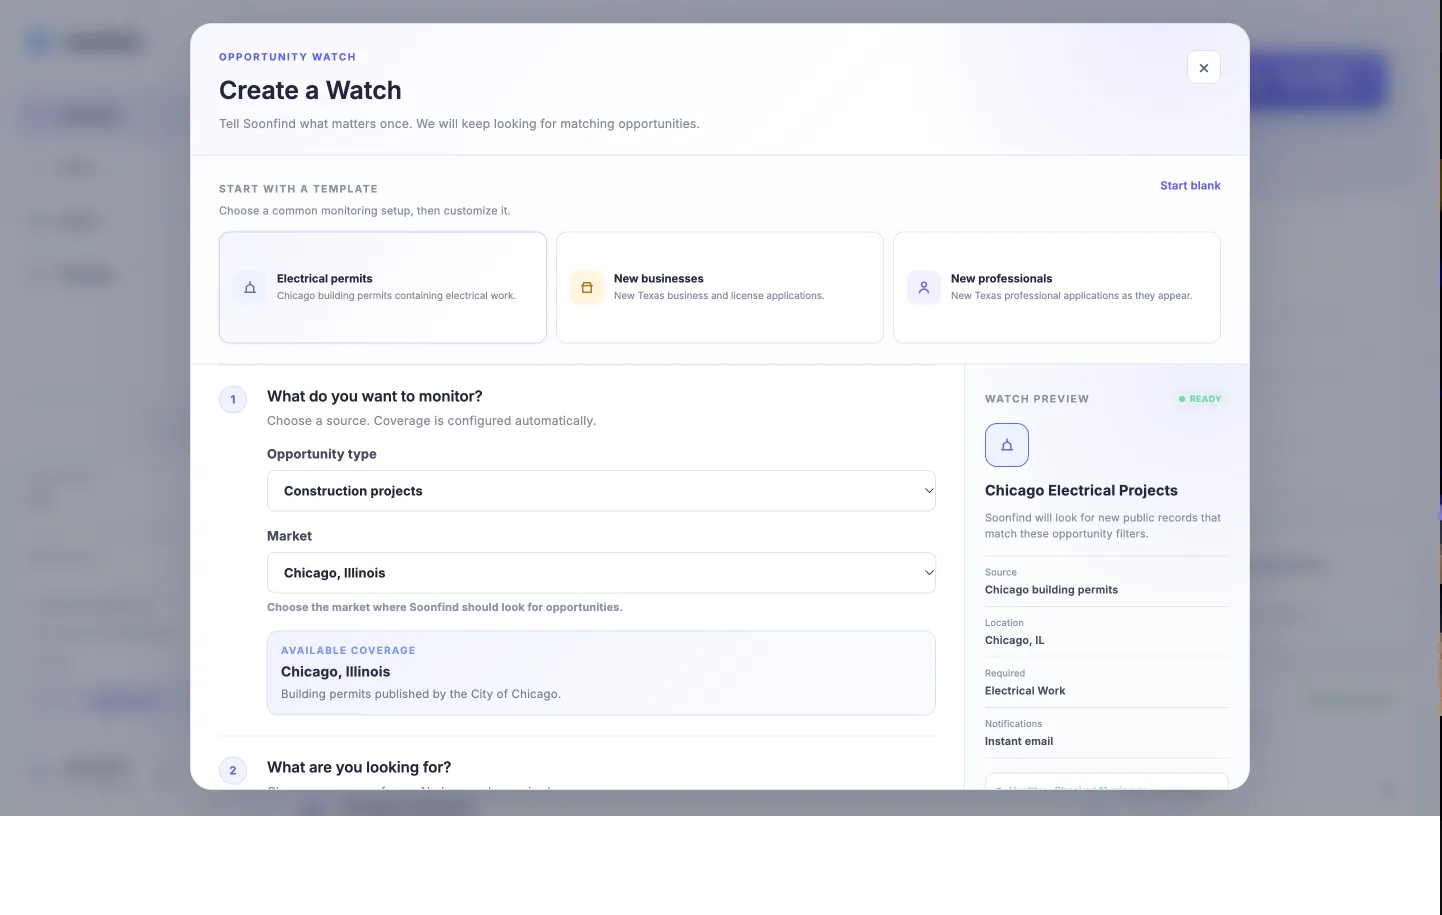The width and height of the screenshot is (1442, 915).
Task: Click the 'OPPORTUNITY WATCH' label
Action: click(287, 57)
